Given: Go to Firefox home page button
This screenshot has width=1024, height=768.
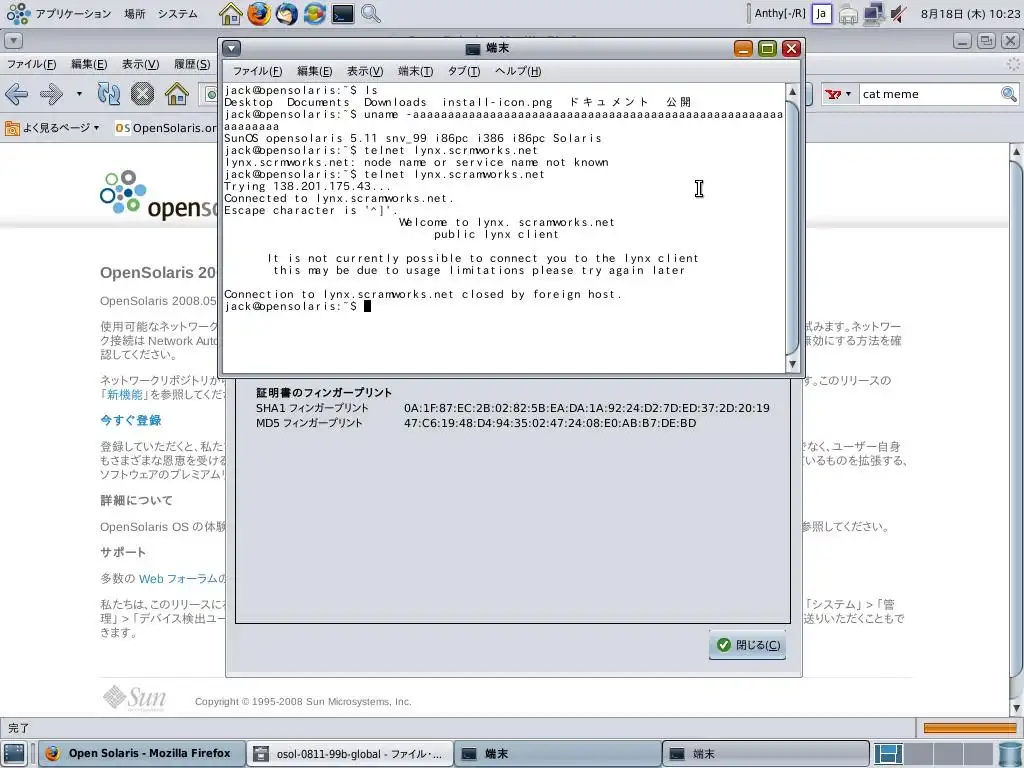Looking at the screenshot, I should click(x=176, y=94).
